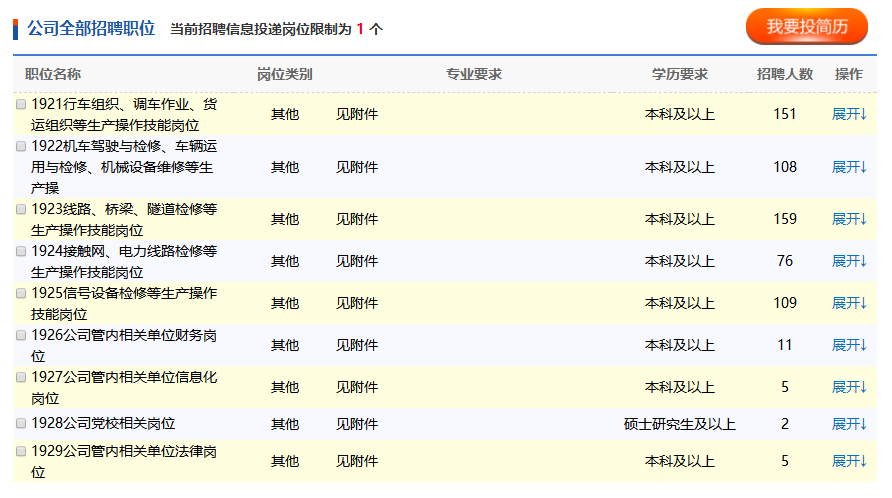Viewport: 892px width, 498px height.
Task: Click the 操作 column header
Action: (849, 74)
